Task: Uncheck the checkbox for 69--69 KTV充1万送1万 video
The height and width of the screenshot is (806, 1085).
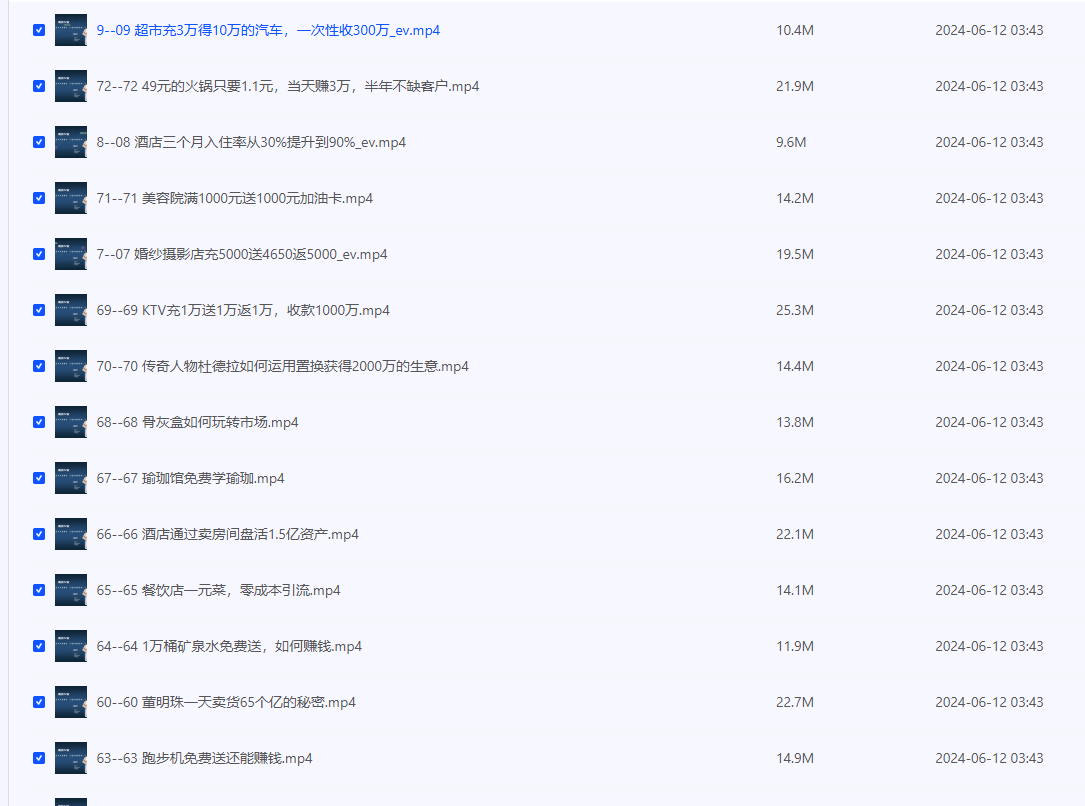Action: point(38,310)
